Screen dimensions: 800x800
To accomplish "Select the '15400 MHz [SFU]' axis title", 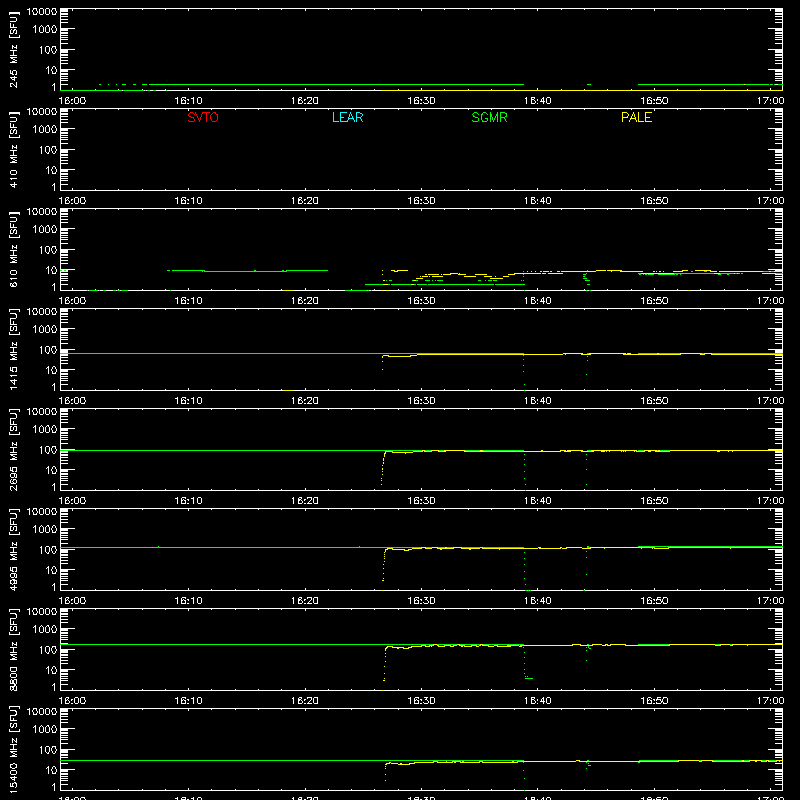I will coord(14,749).
